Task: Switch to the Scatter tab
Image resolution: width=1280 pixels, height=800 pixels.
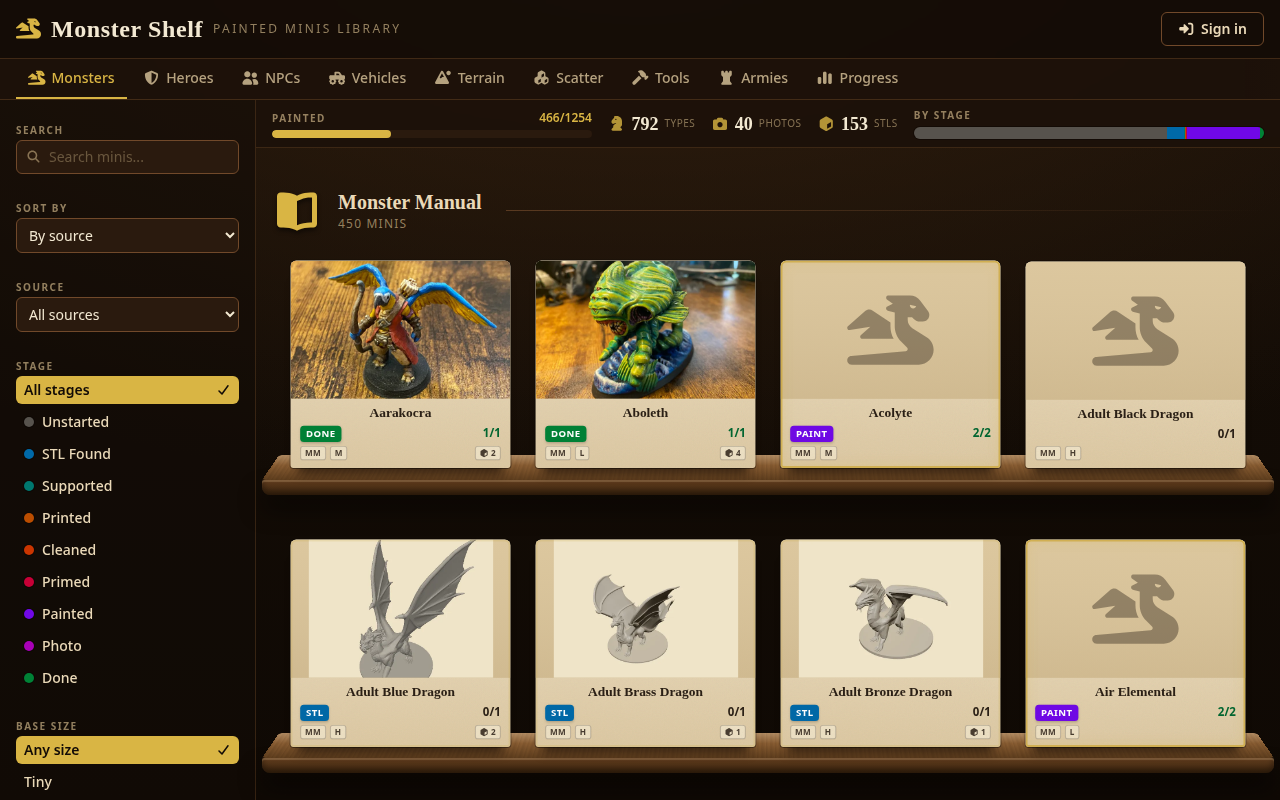Action: tap(568, 78)
